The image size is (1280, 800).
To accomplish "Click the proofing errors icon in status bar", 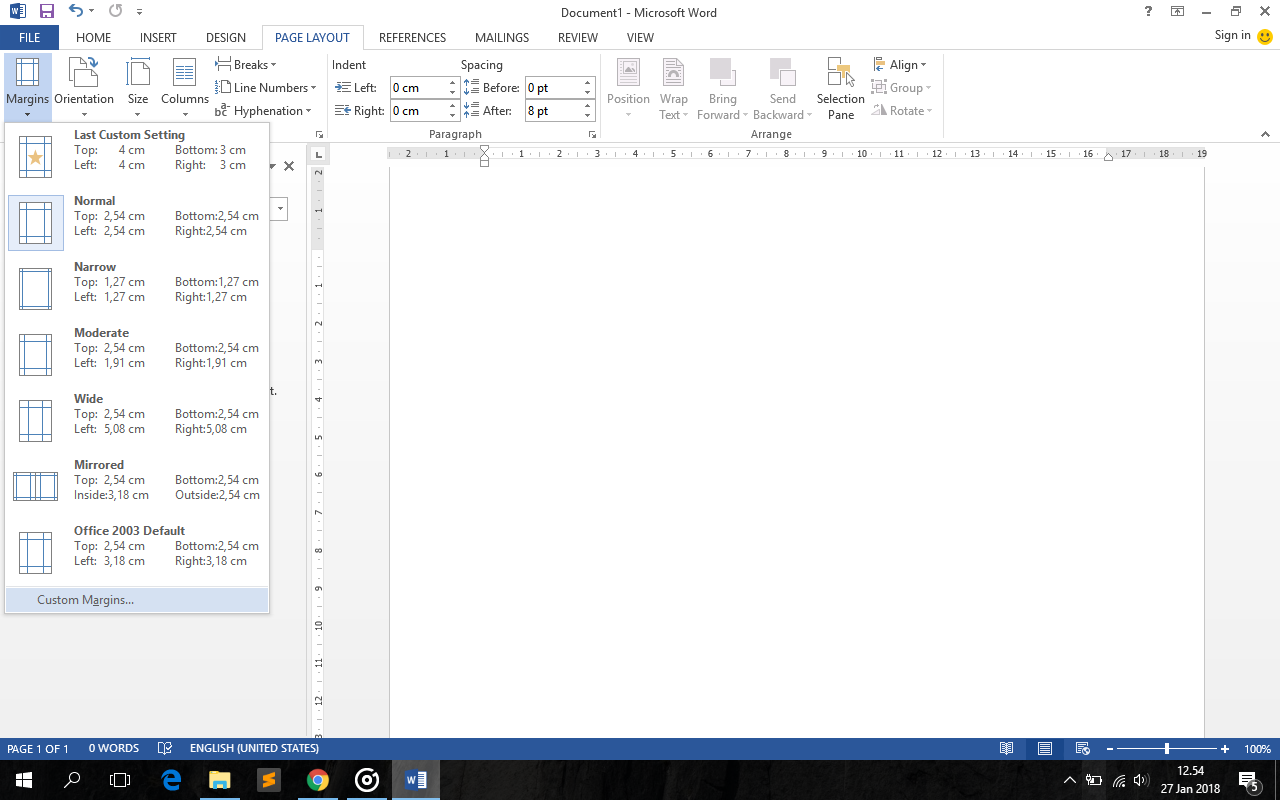I will click(165, 749).
